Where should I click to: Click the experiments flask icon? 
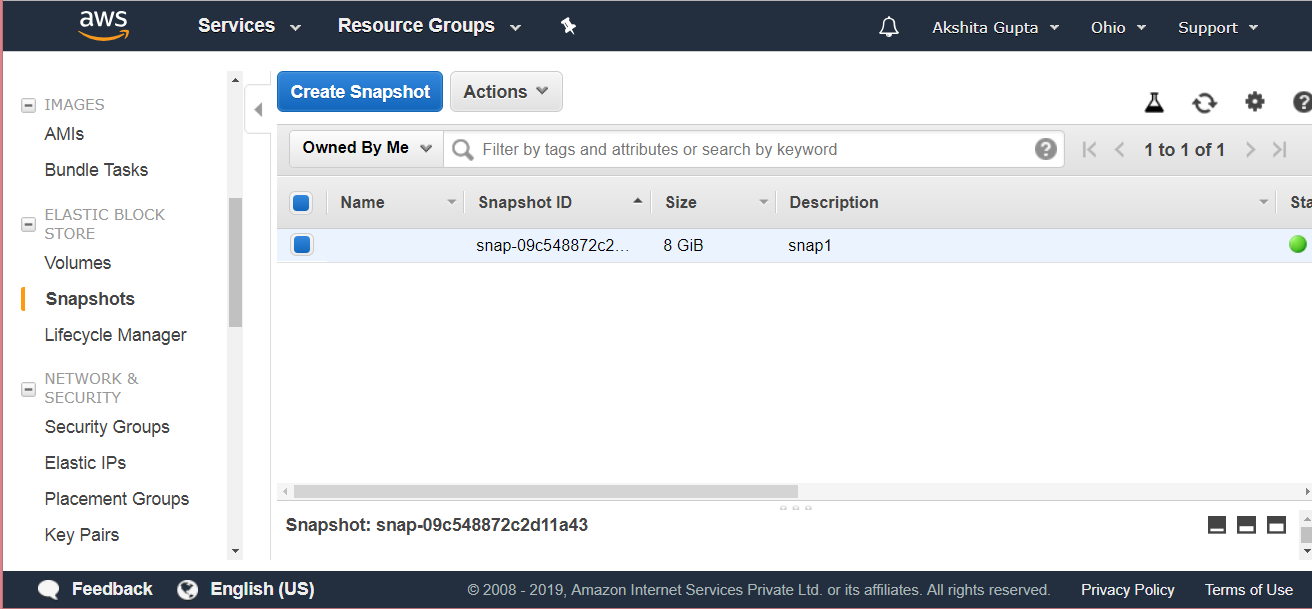[1155, 102]
